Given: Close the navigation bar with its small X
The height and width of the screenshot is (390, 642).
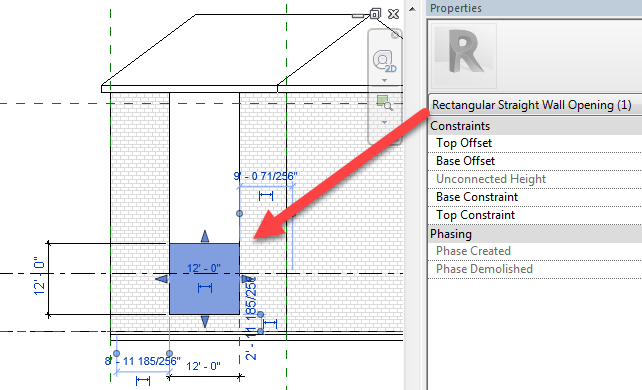Looking at the screenshot, I should [x=395, y=35].
